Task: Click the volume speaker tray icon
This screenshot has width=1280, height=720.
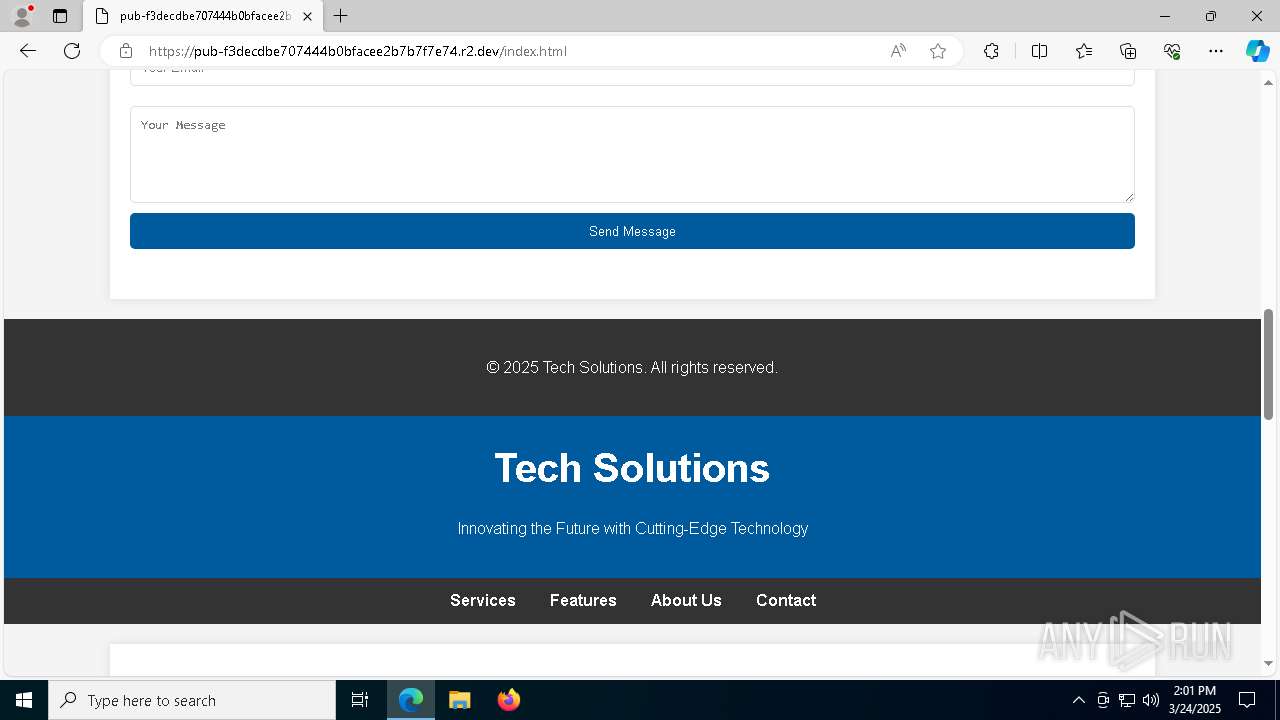Action: pos(1151,700)
